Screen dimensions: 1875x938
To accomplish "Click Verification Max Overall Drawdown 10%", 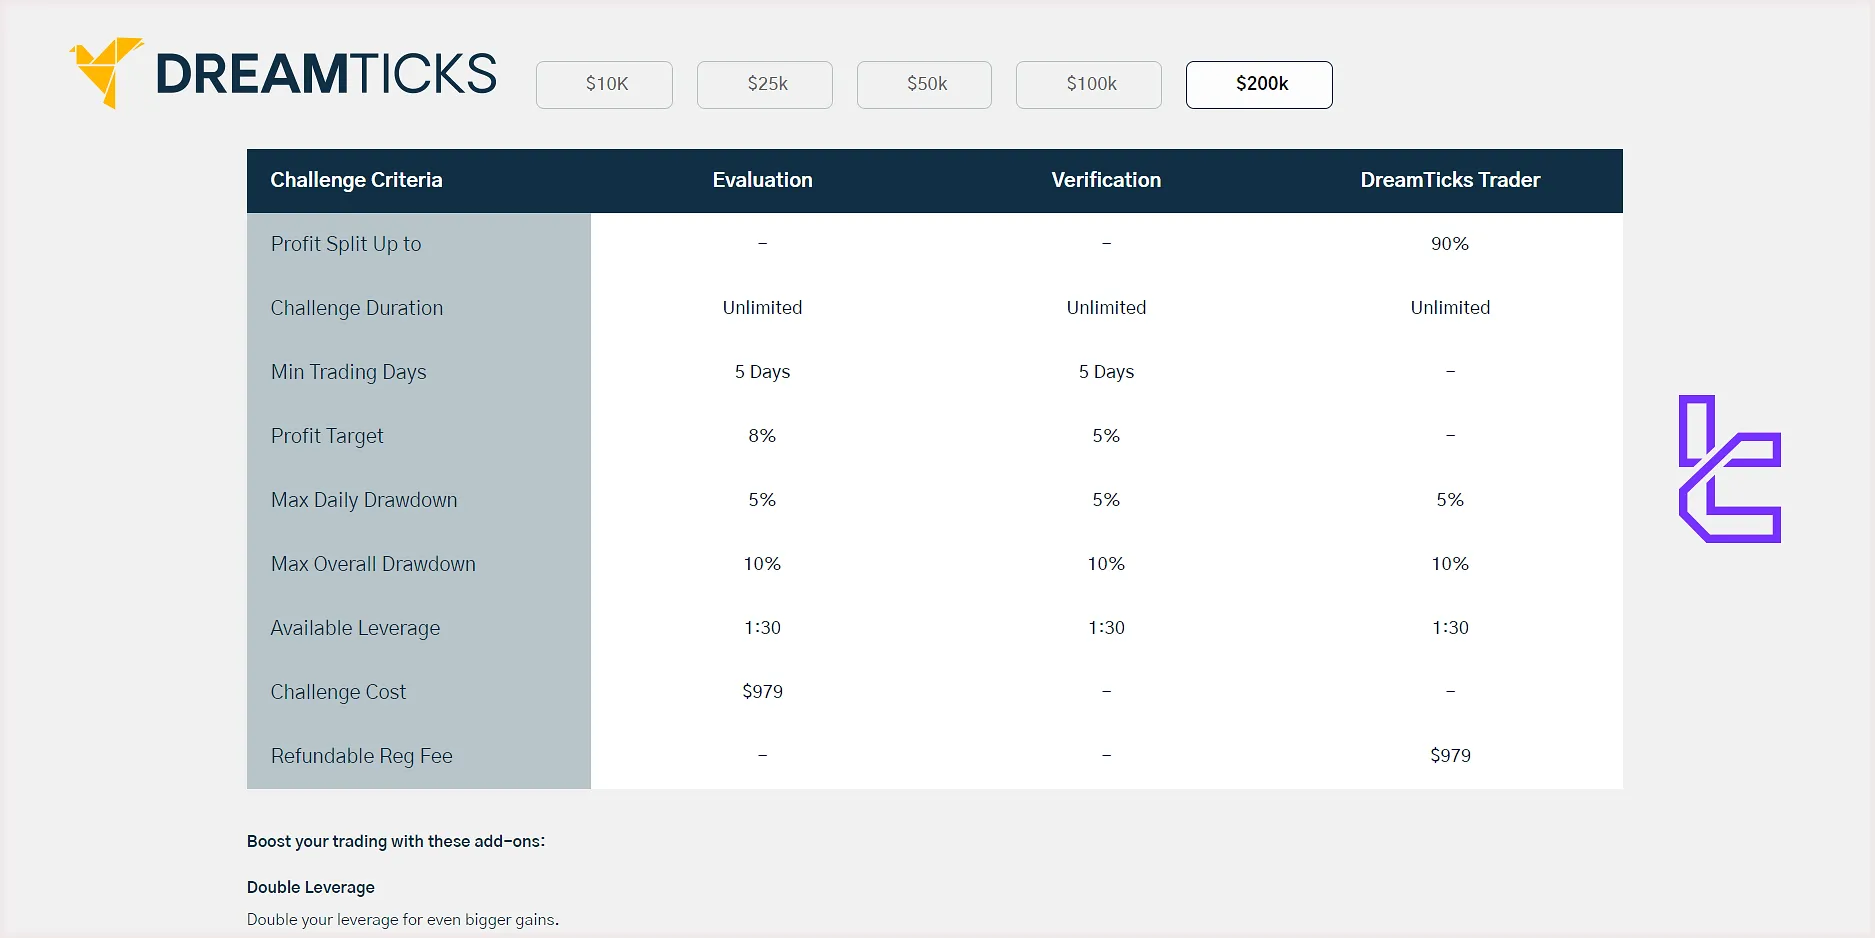I will tap(1106, 564).
